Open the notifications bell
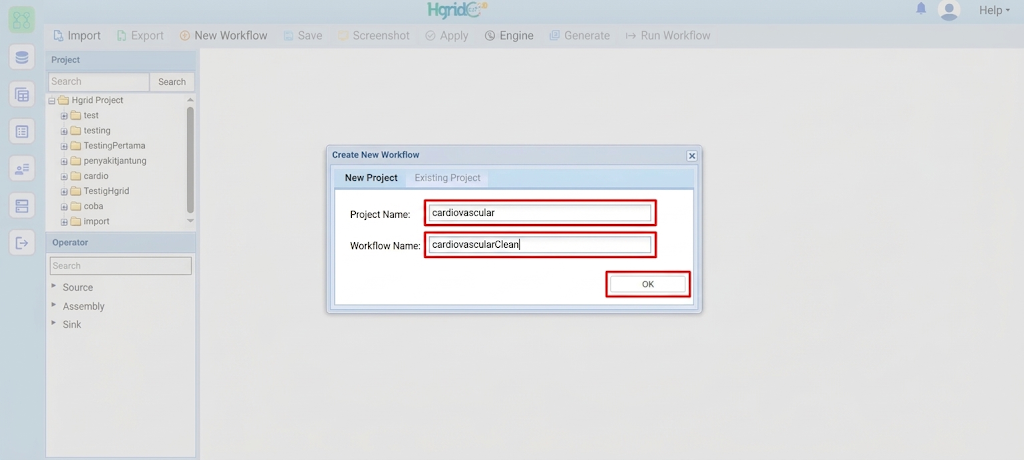 click(x=921, y=8)
